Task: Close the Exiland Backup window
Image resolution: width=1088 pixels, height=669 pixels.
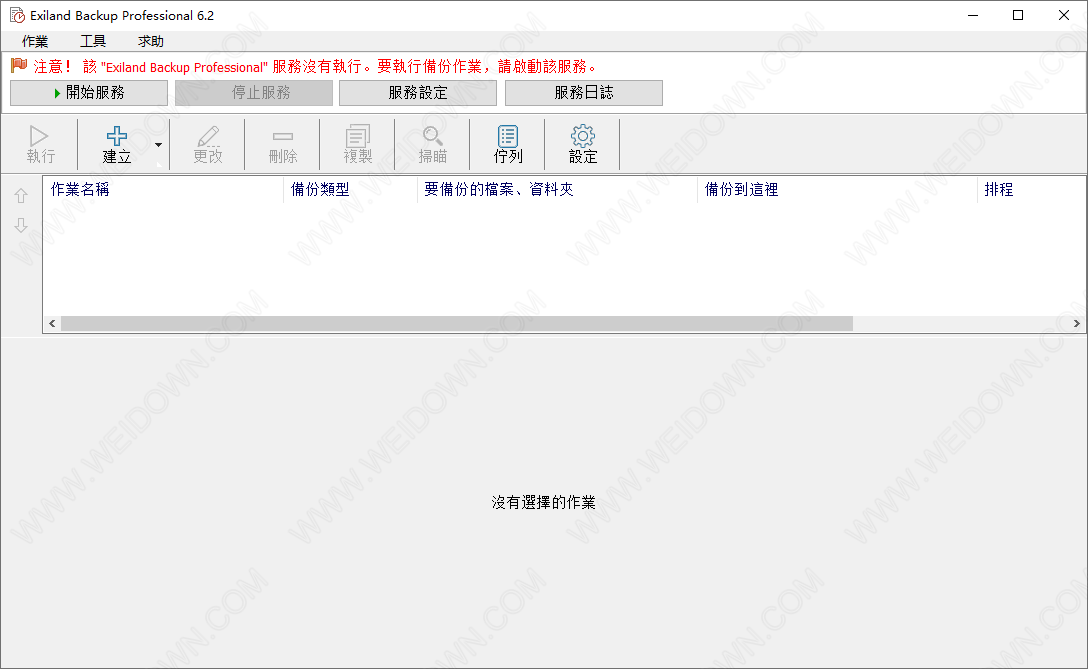Action: 1064,15
